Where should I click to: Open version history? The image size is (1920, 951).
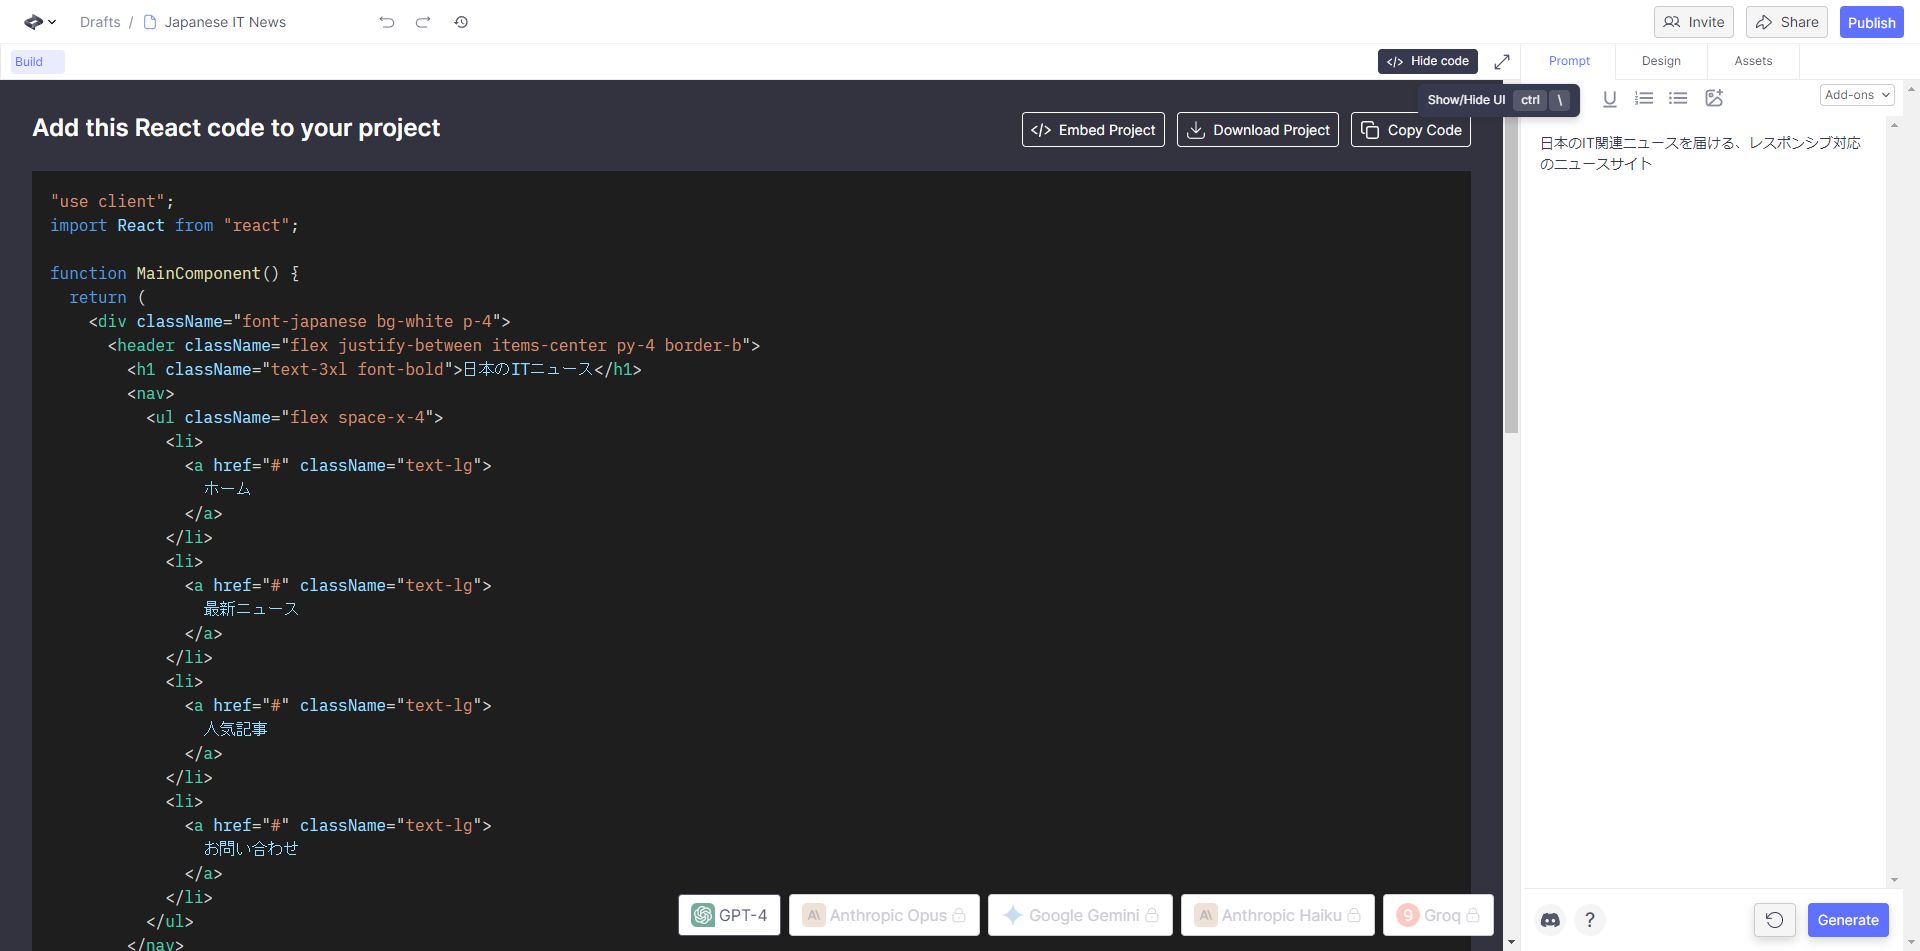point(461,22)
